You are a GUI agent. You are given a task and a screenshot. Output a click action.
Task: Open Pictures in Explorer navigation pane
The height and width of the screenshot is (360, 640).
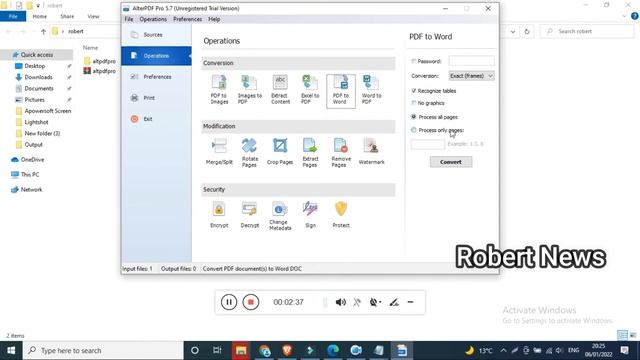click(34, 100)
